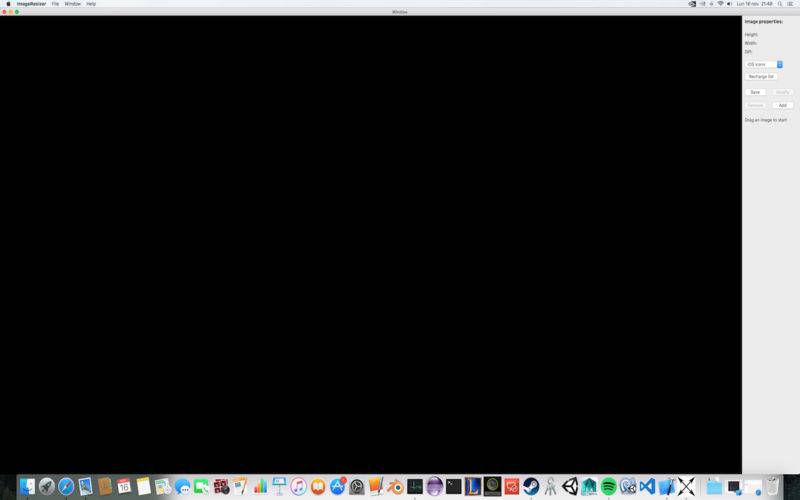Open Notes from the Dock

[143, 486]
